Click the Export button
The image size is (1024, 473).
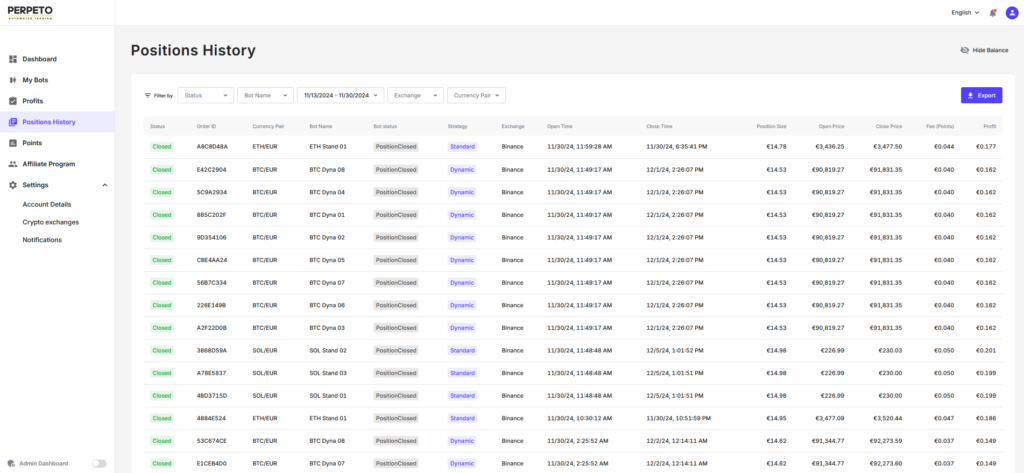coord(982,95)
